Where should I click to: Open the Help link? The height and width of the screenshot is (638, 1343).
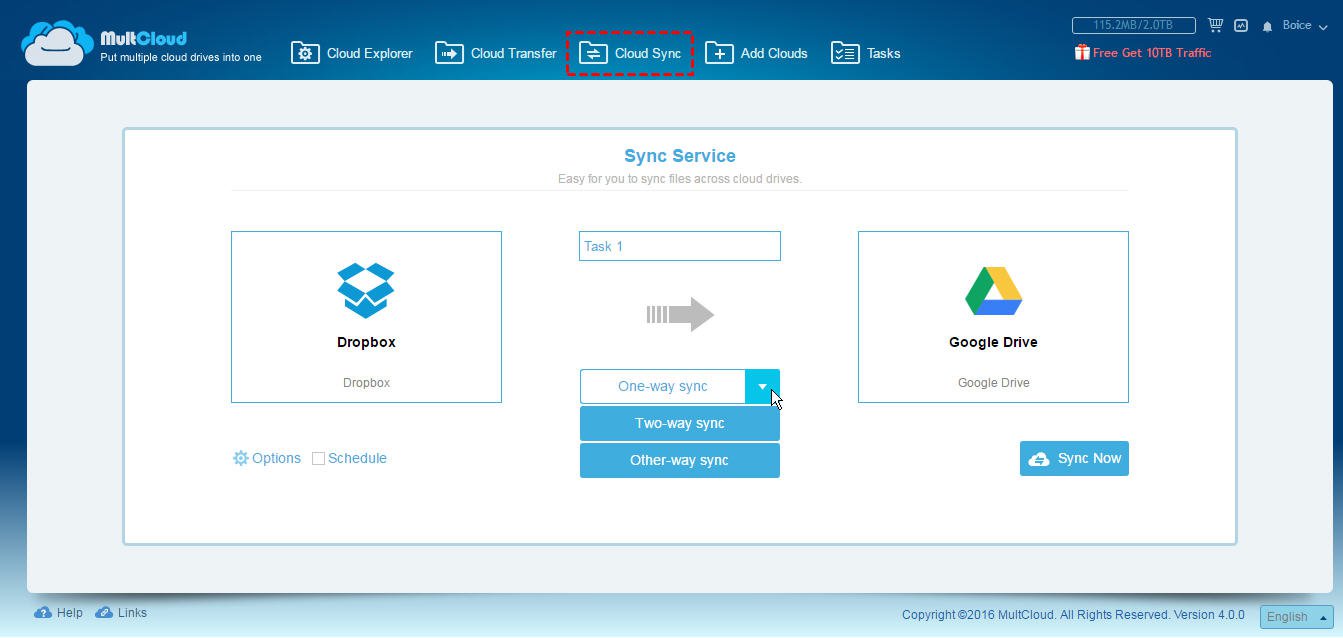click(70, 613)
